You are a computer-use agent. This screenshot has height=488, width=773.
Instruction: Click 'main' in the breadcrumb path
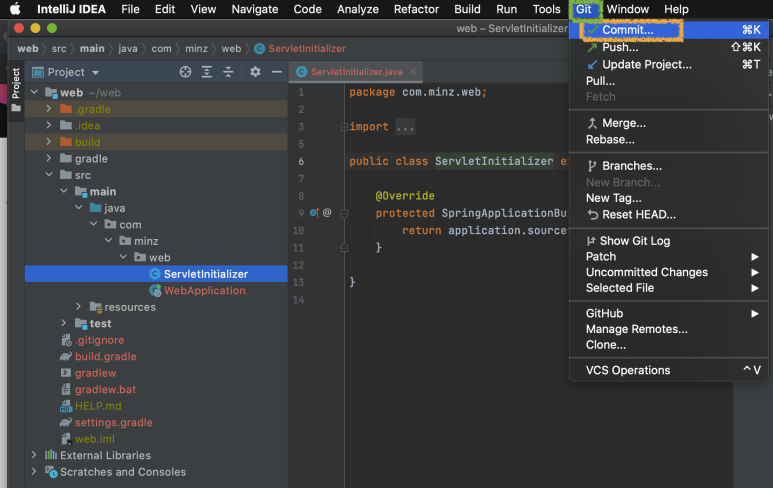(x=92, y=49)
